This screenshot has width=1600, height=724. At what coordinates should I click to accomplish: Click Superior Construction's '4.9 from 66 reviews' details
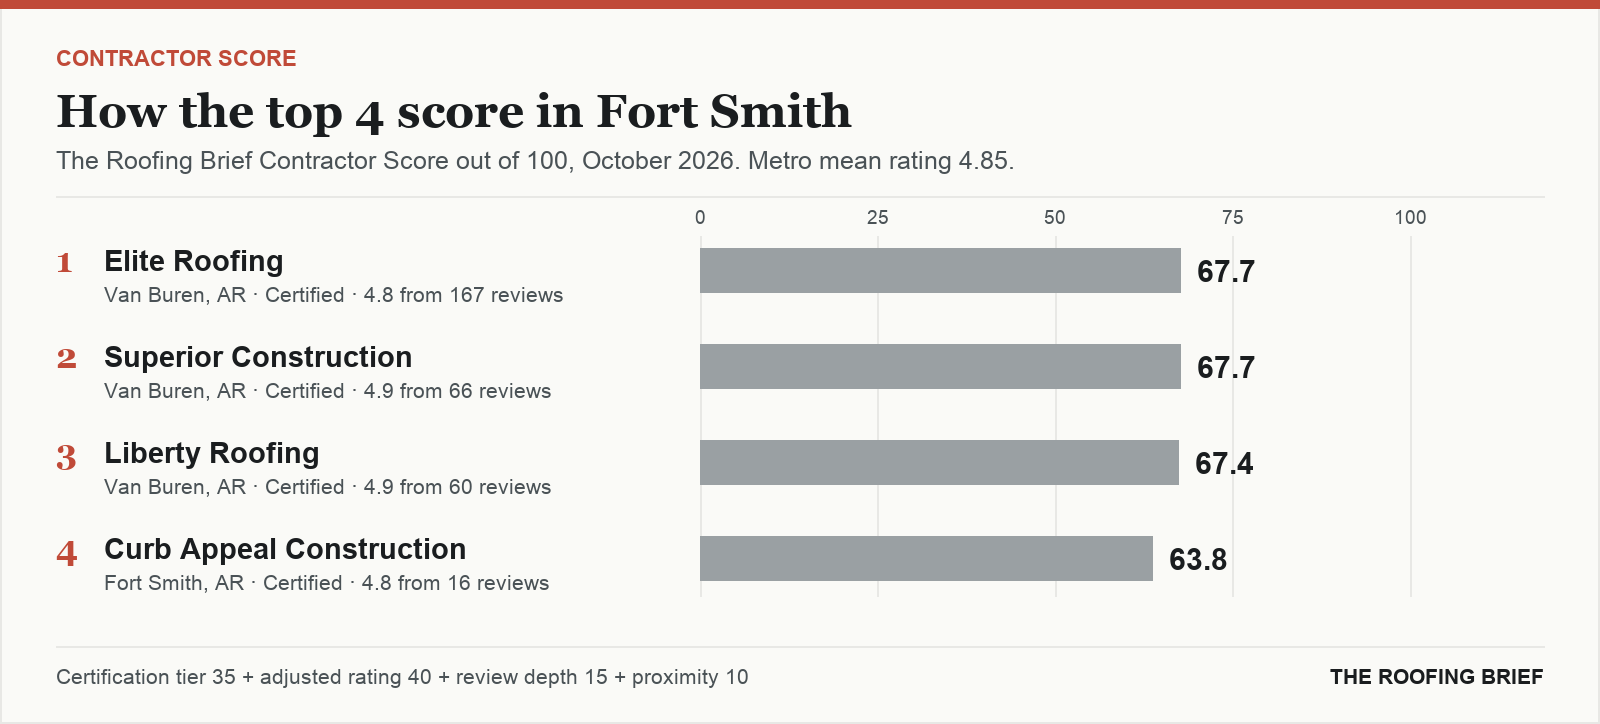457,391
